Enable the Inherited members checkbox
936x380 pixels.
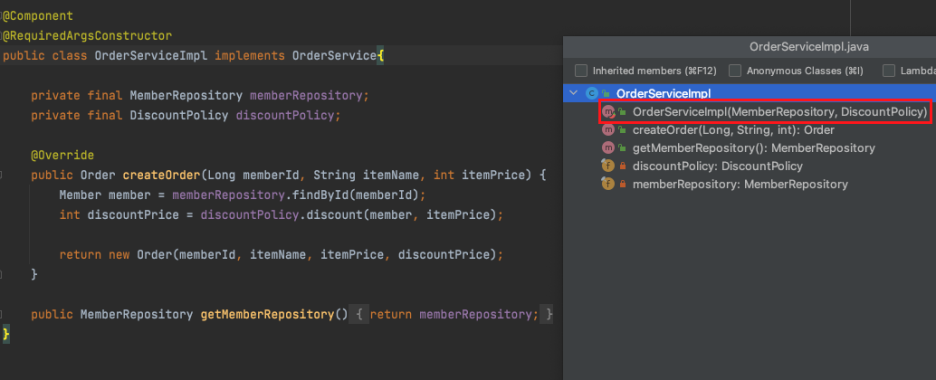(581, 71)
